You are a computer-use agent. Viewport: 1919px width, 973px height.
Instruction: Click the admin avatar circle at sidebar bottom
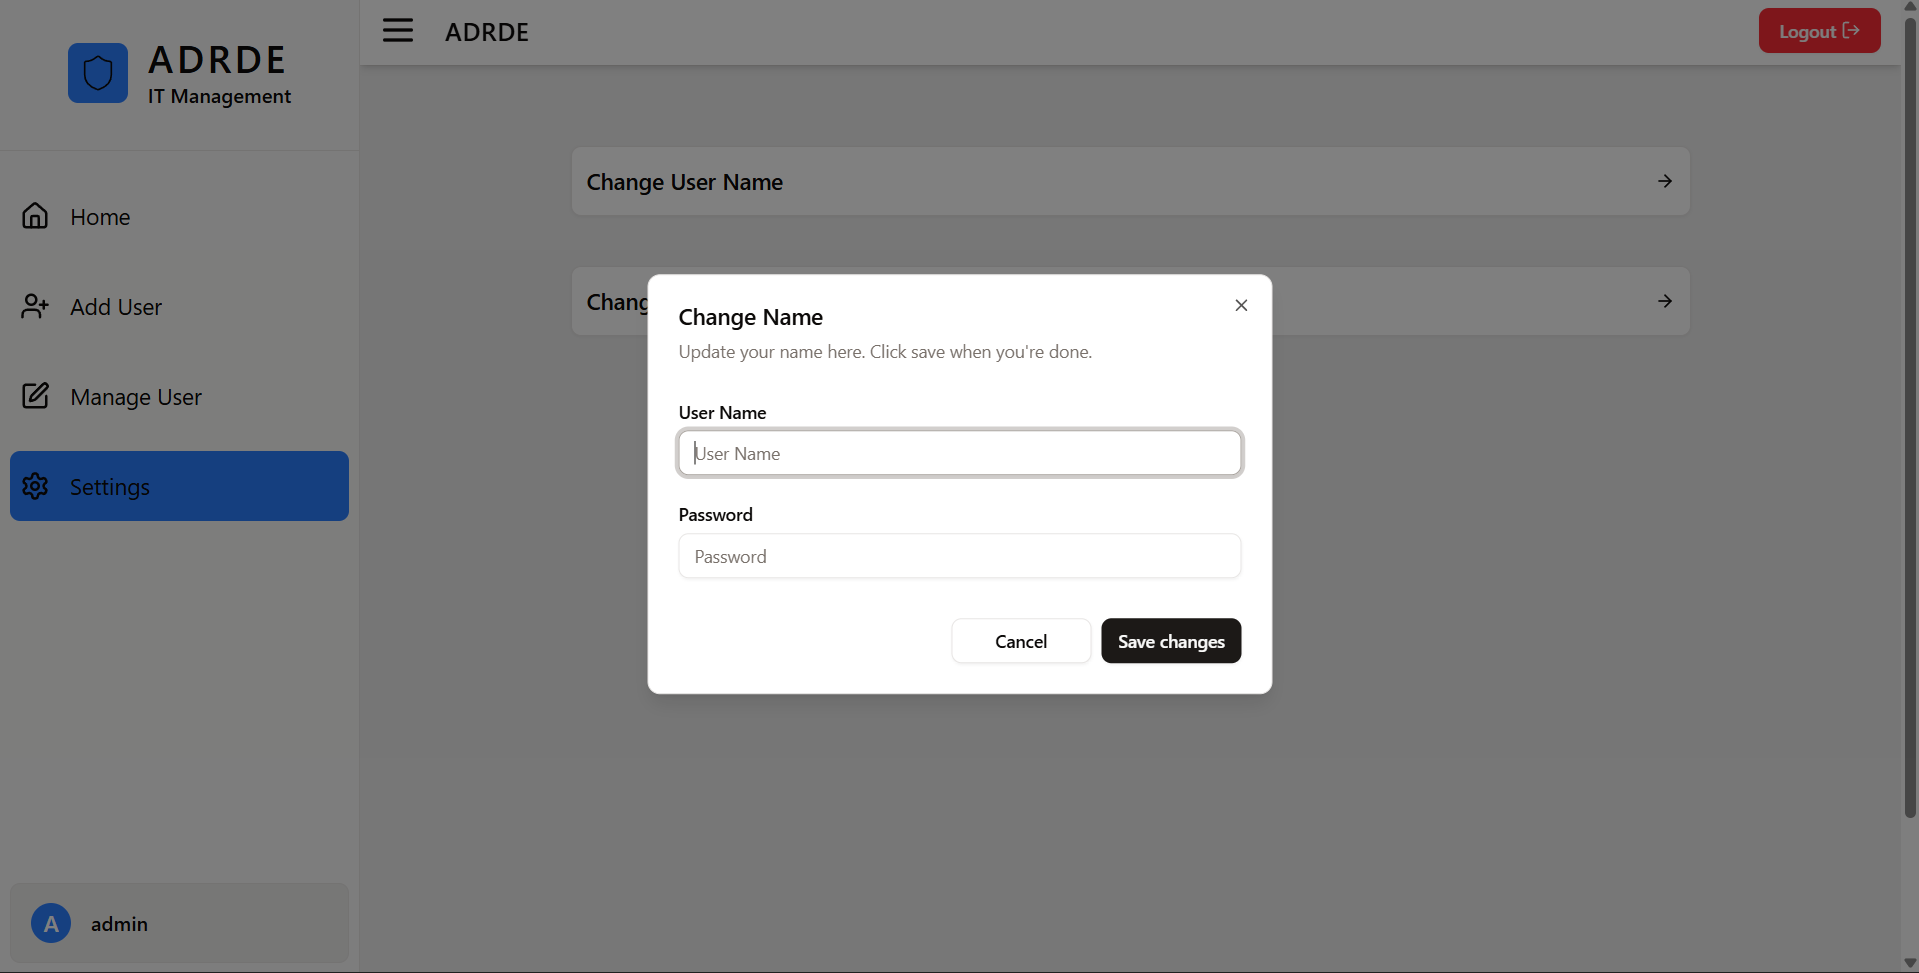(x=50, y=923)
